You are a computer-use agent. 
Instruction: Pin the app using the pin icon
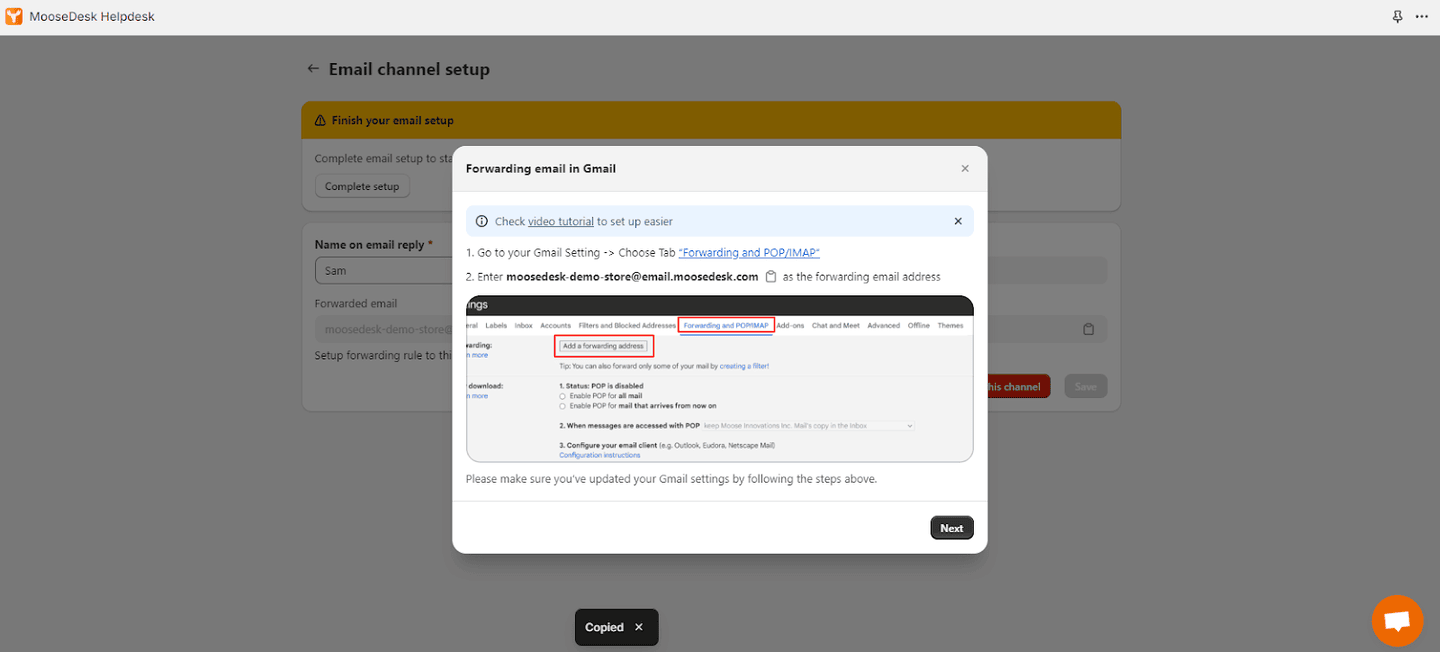1398,17
